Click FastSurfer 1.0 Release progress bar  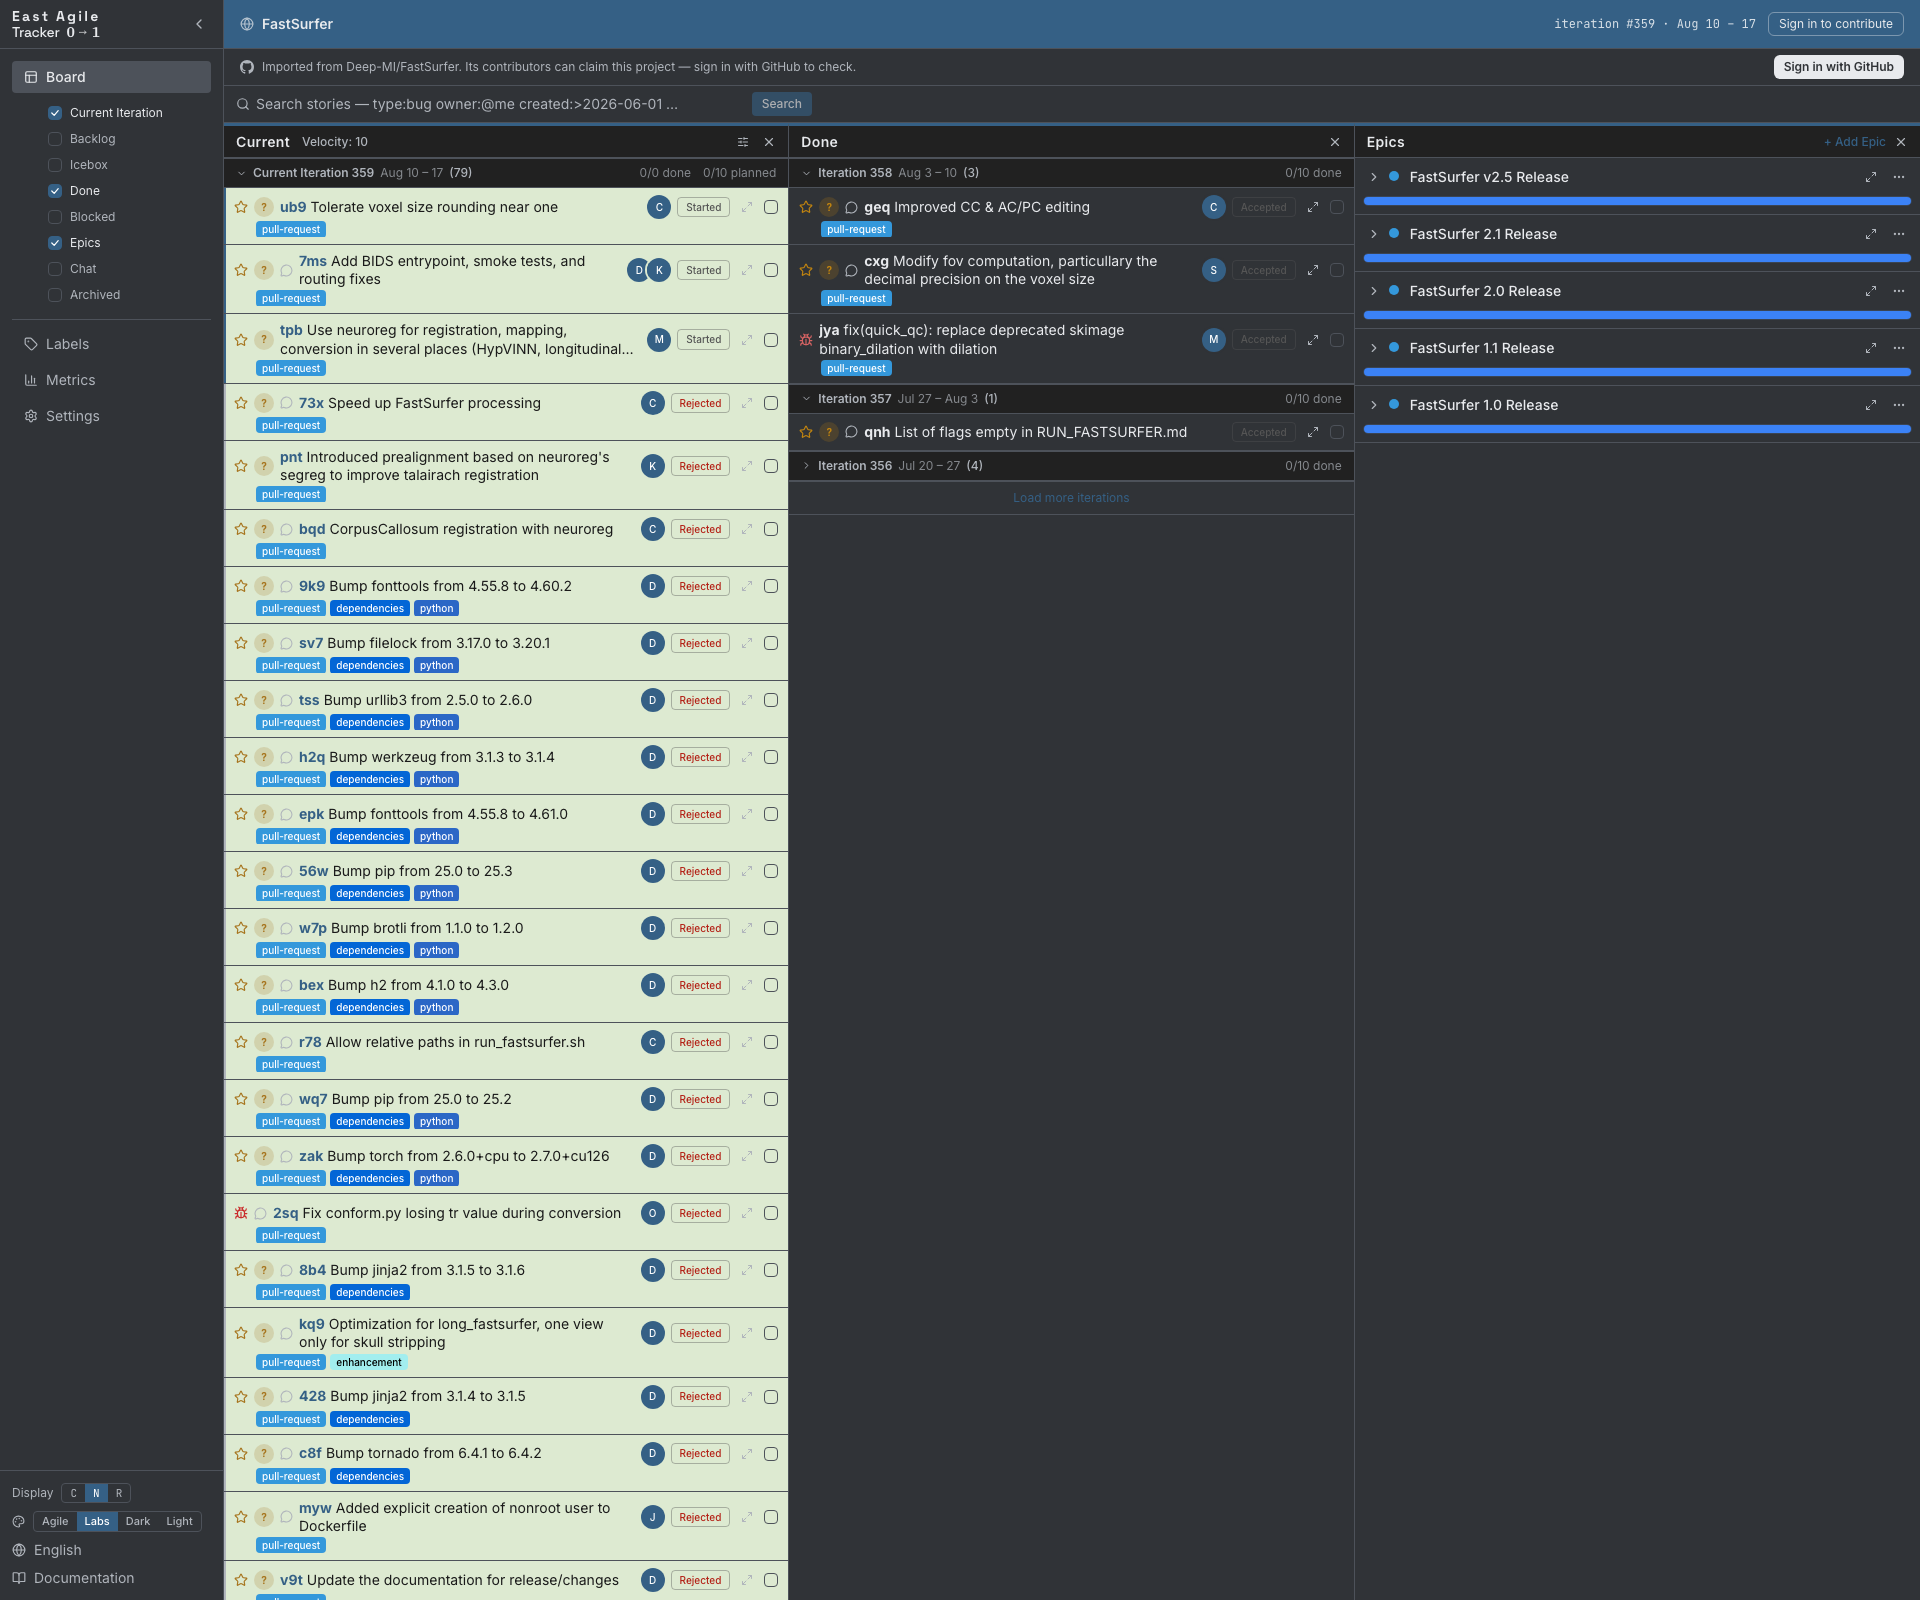pyautogui.click(x=1637, y=430)
